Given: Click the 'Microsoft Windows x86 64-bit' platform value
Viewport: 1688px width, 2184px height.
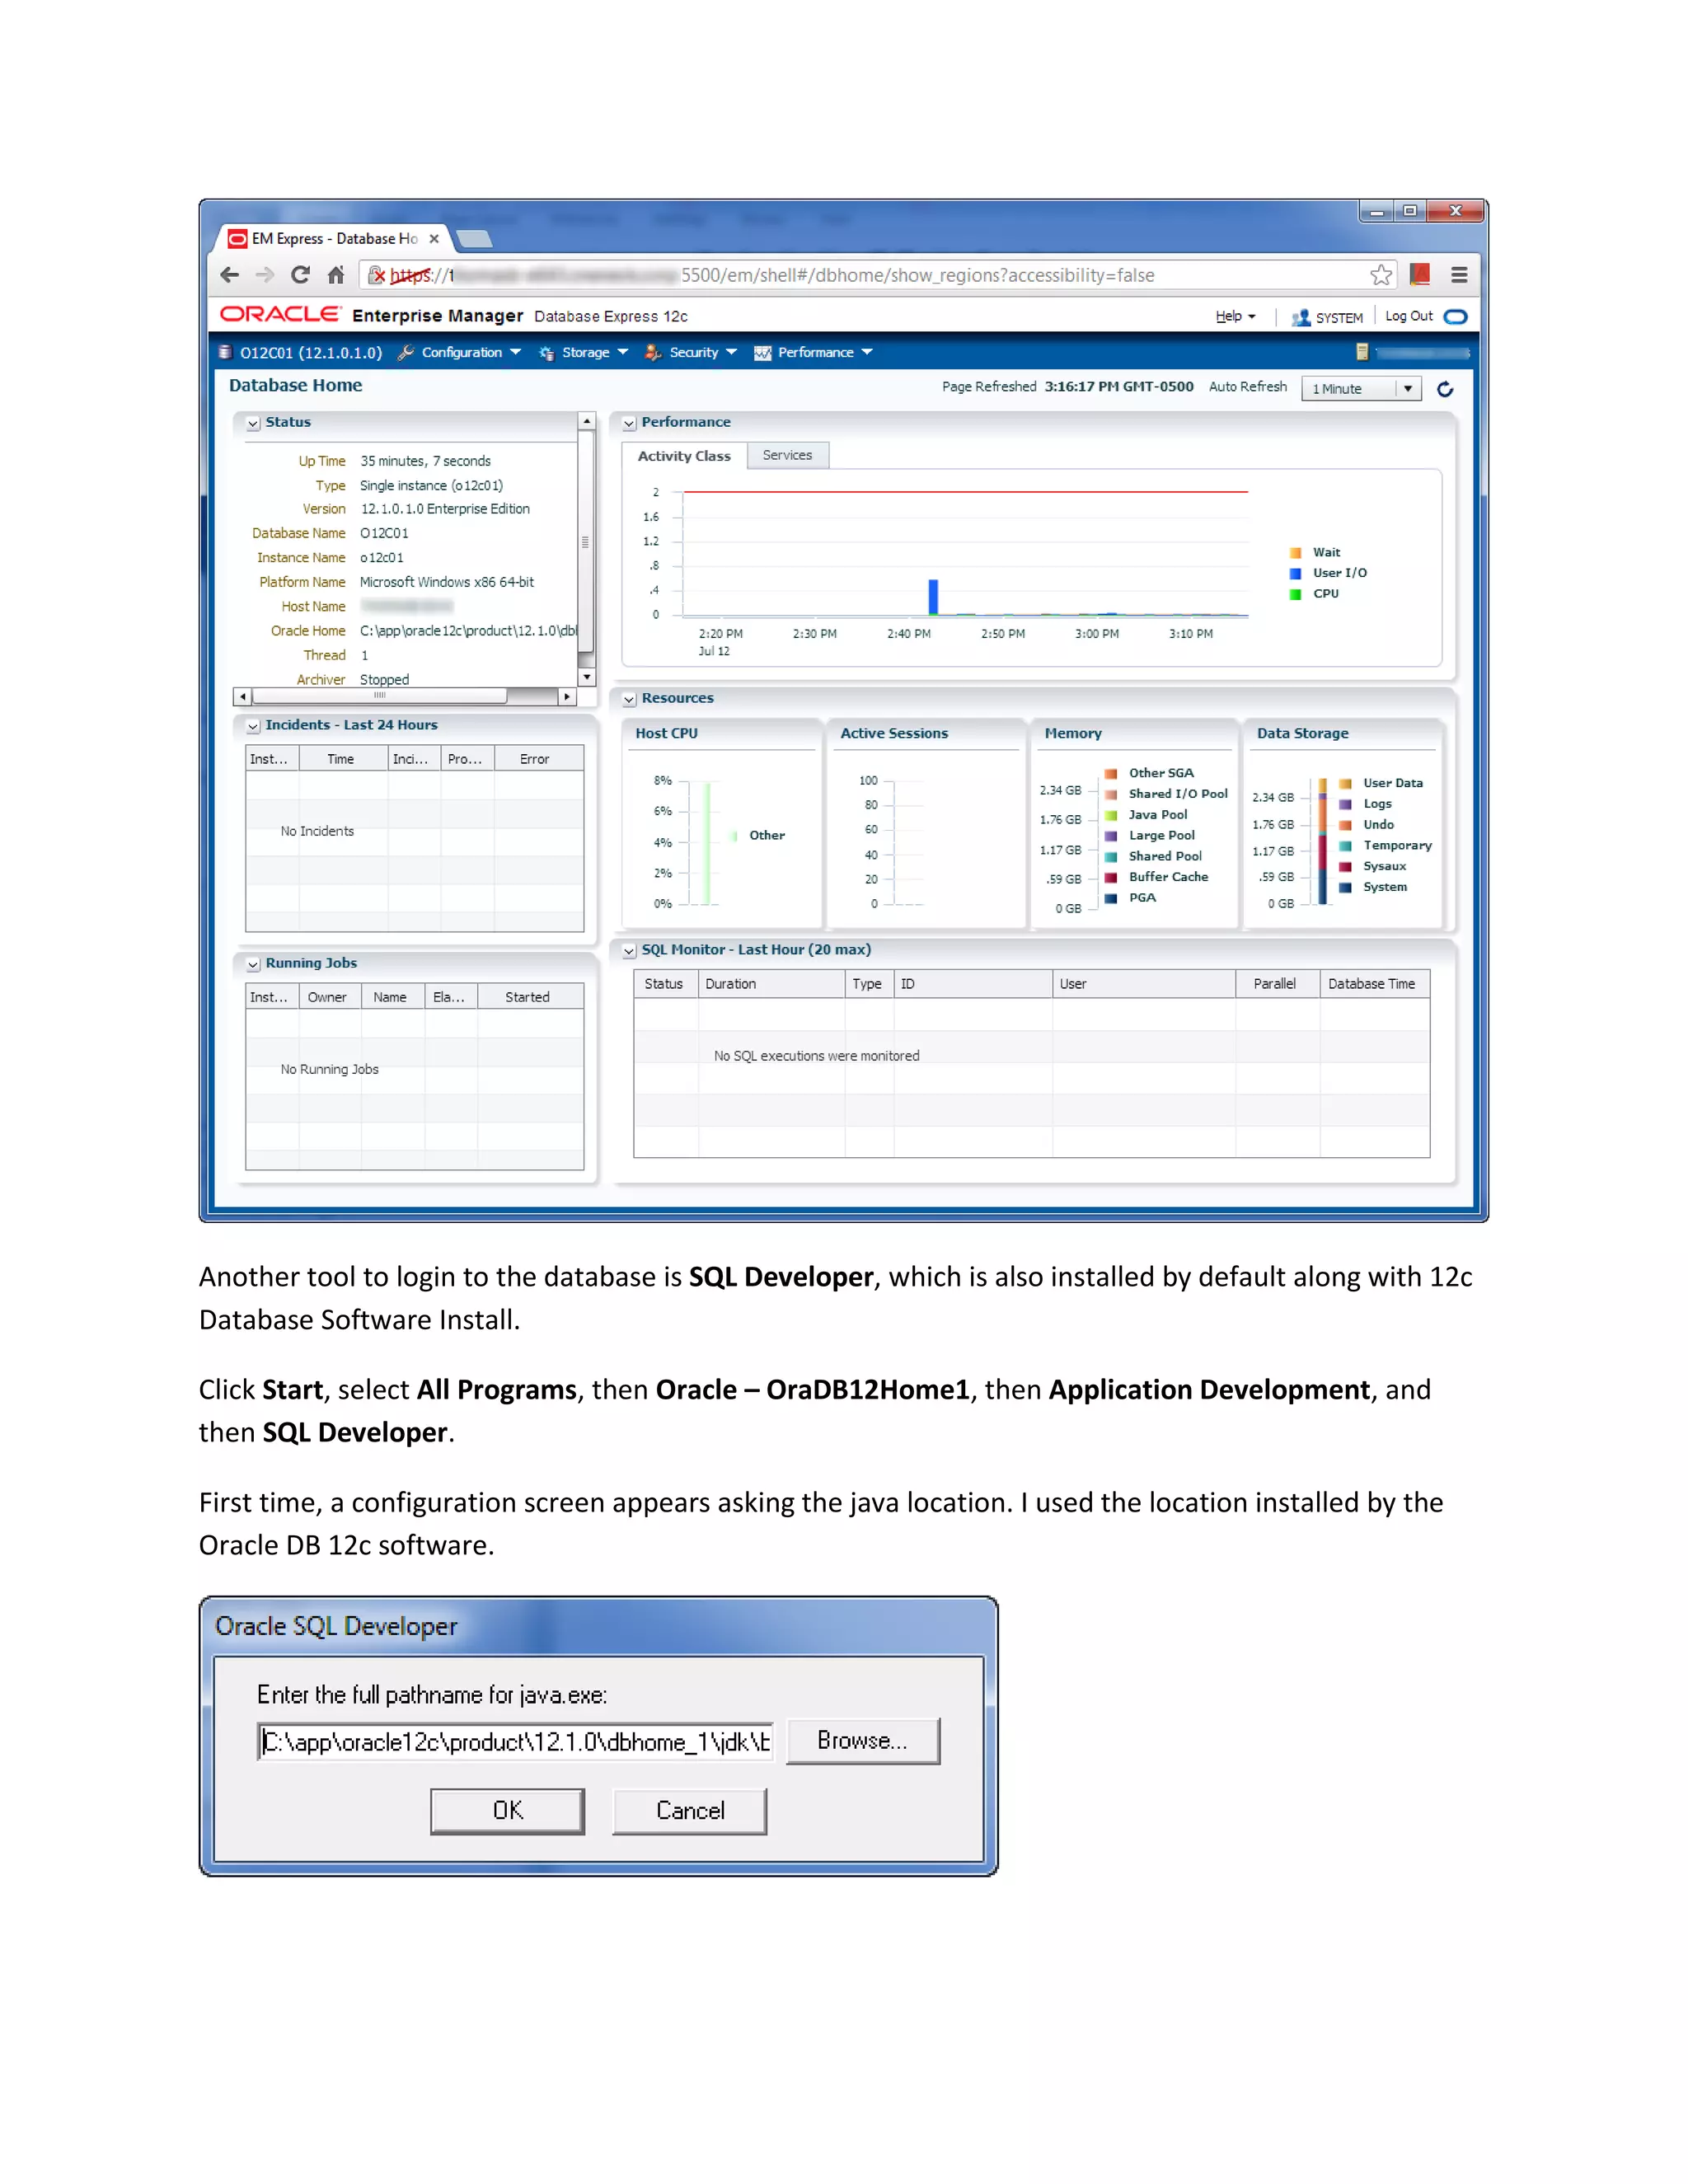Looking at the screenshot, I should (x=447, y=582).
